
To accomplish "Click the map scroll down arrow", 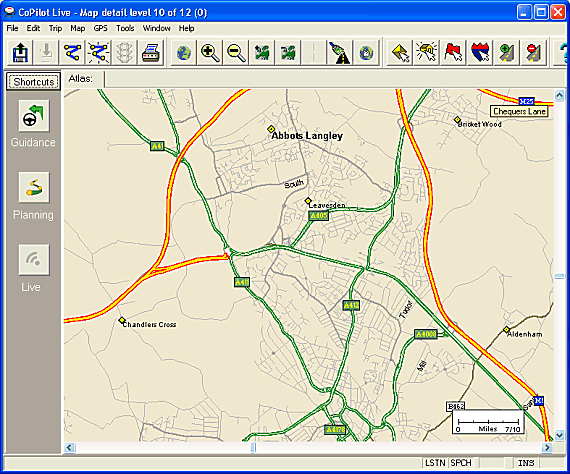I will (559, 435).
